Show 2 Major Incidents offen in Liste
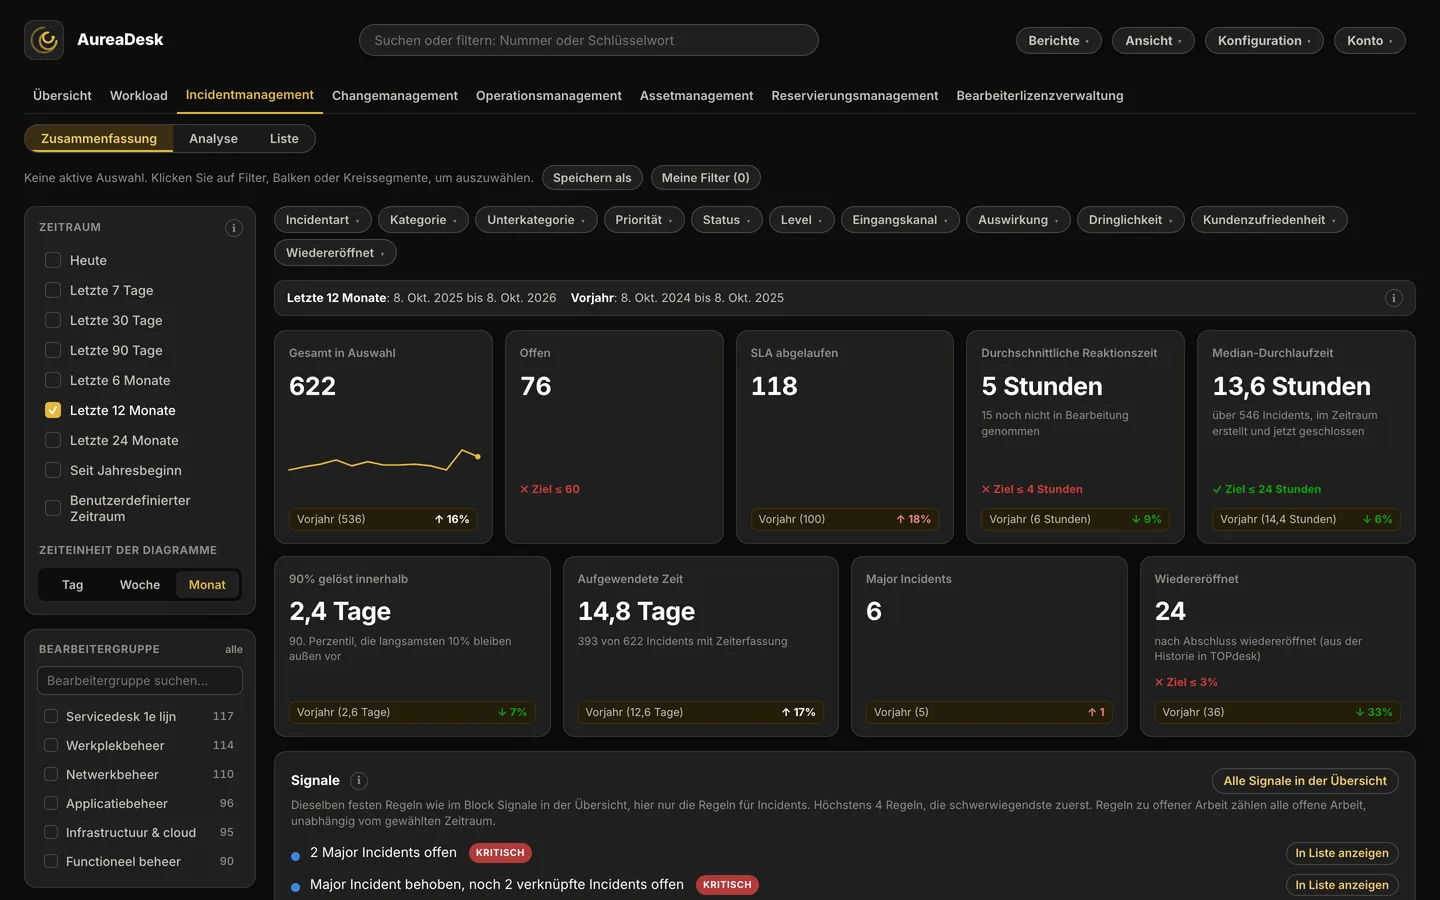This screenshot has width=1440, height=900. [1342, 853]
